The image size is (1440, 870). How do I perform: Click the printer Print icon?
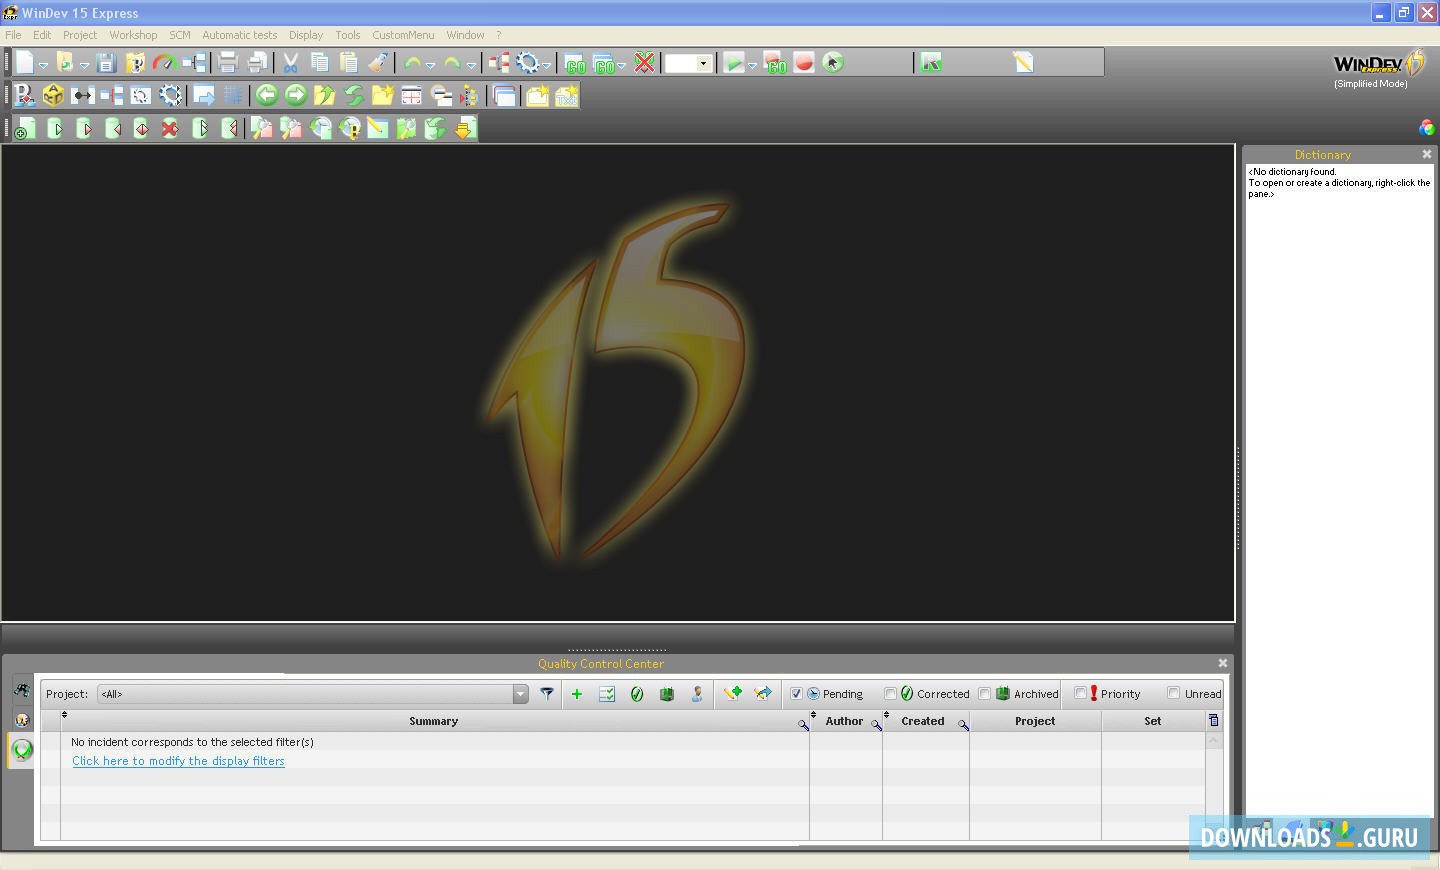[228, 63]
